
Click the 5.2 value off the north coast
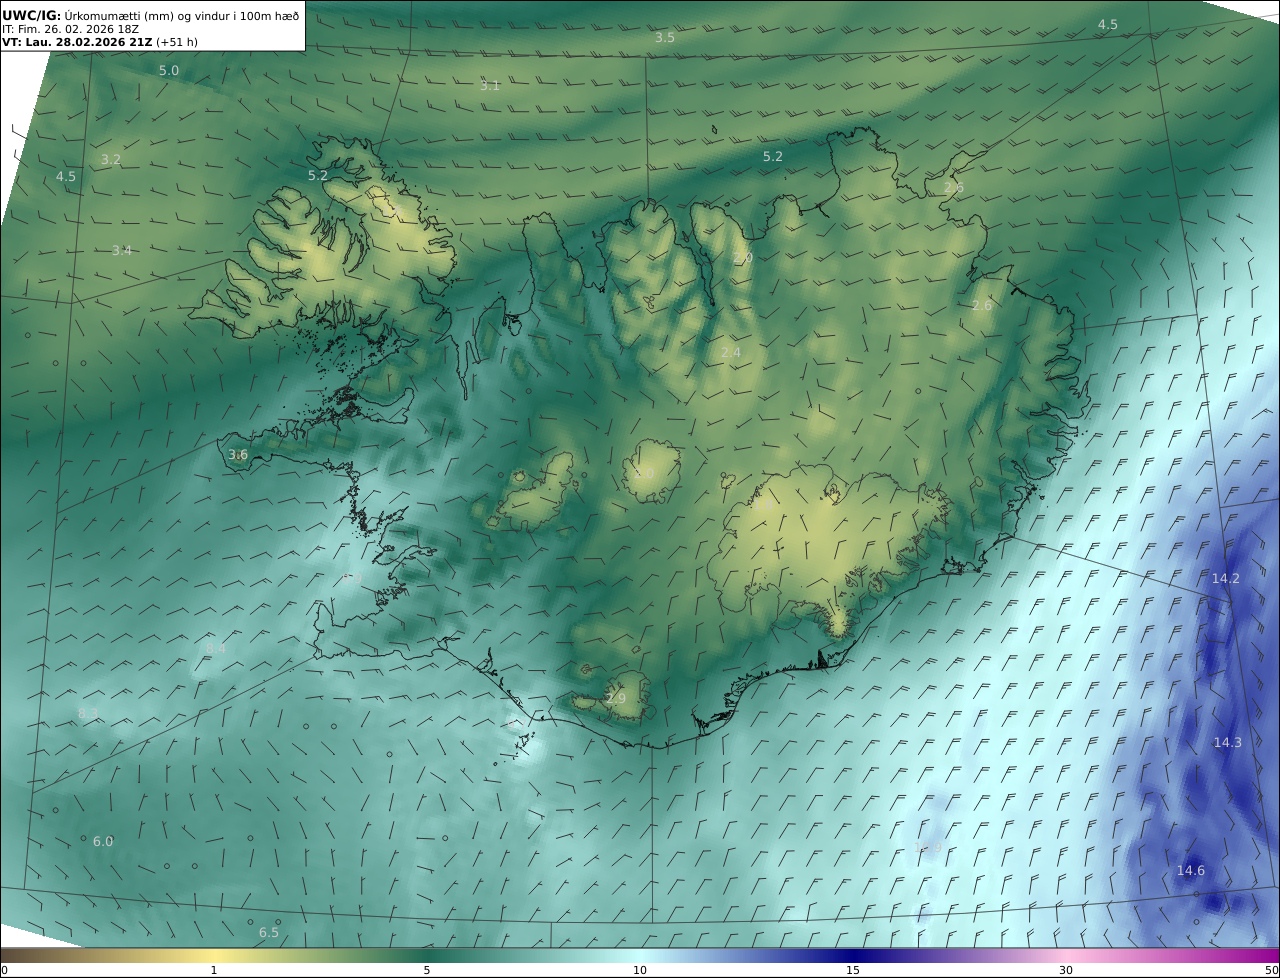point(773,157)
